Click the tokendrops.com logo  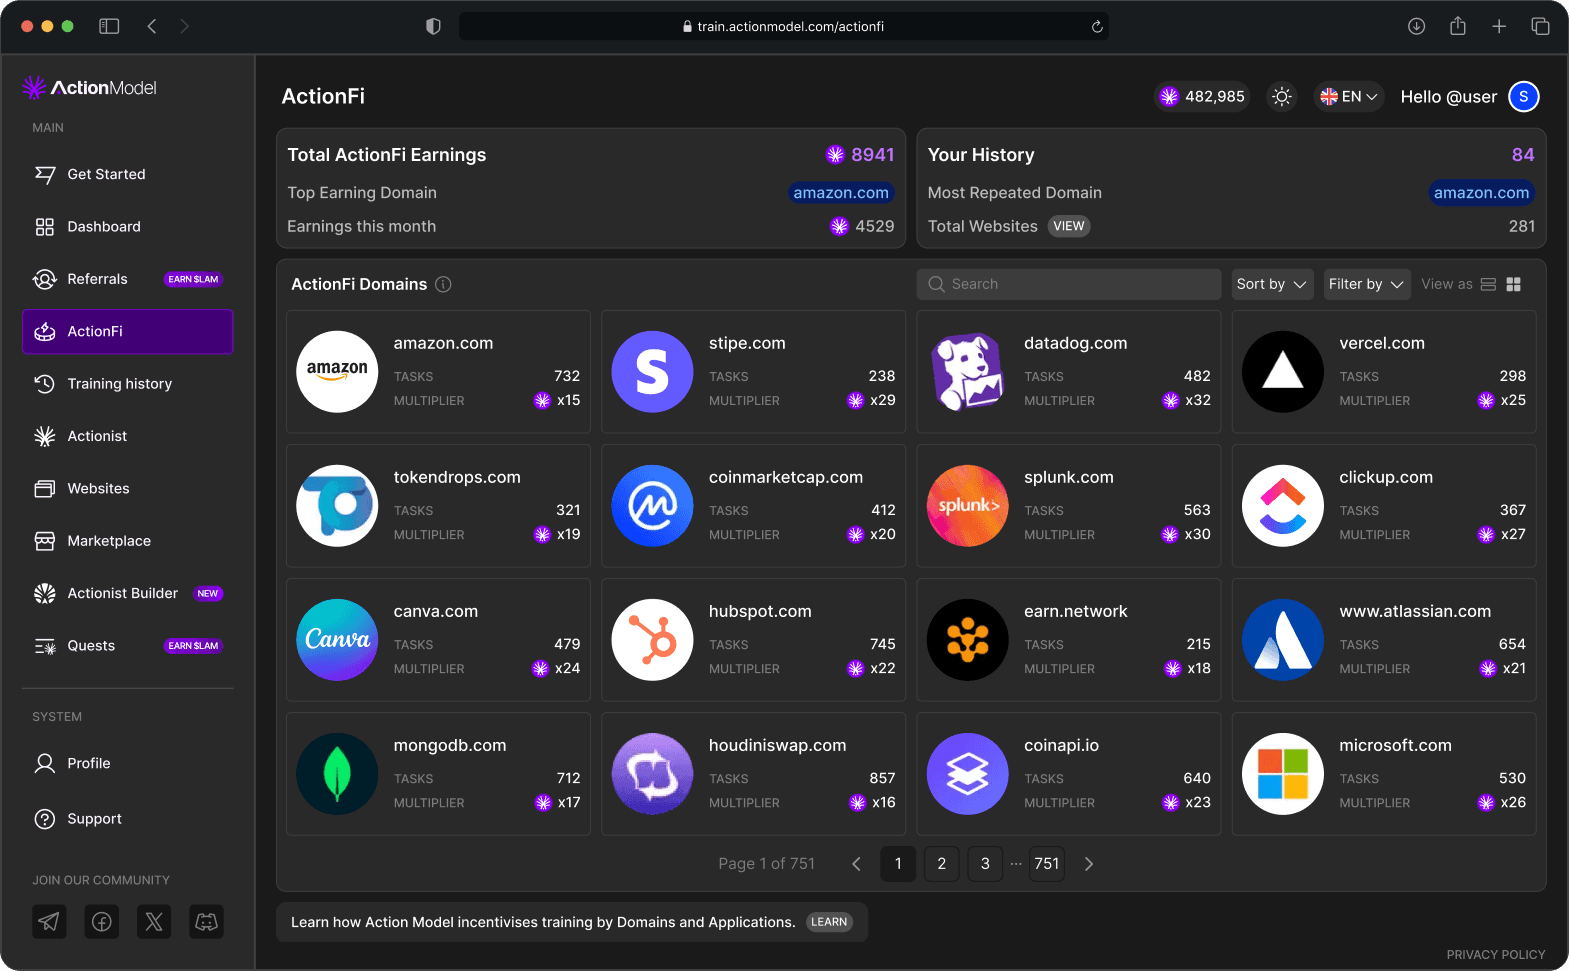click(337, 506)
